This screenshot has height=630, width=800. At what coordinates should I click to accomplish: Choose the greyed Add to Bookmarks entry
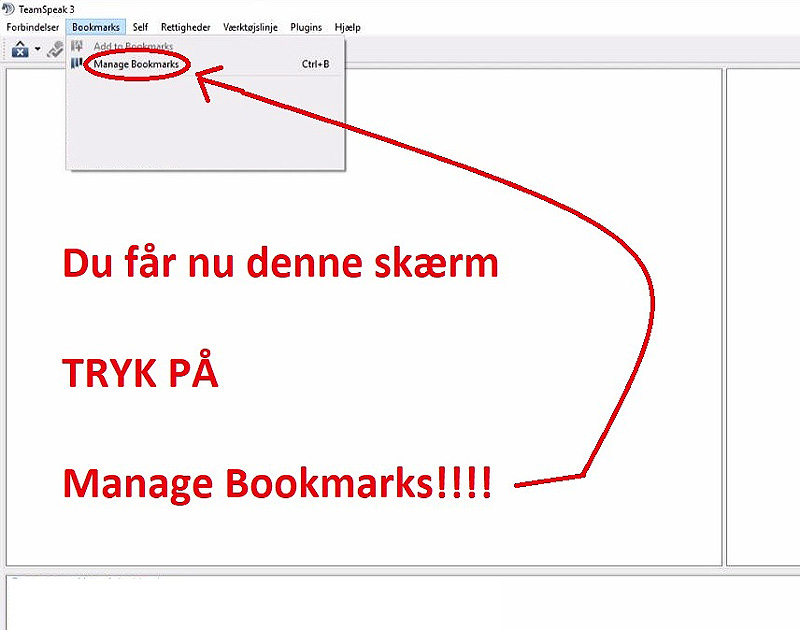[133, 47]
